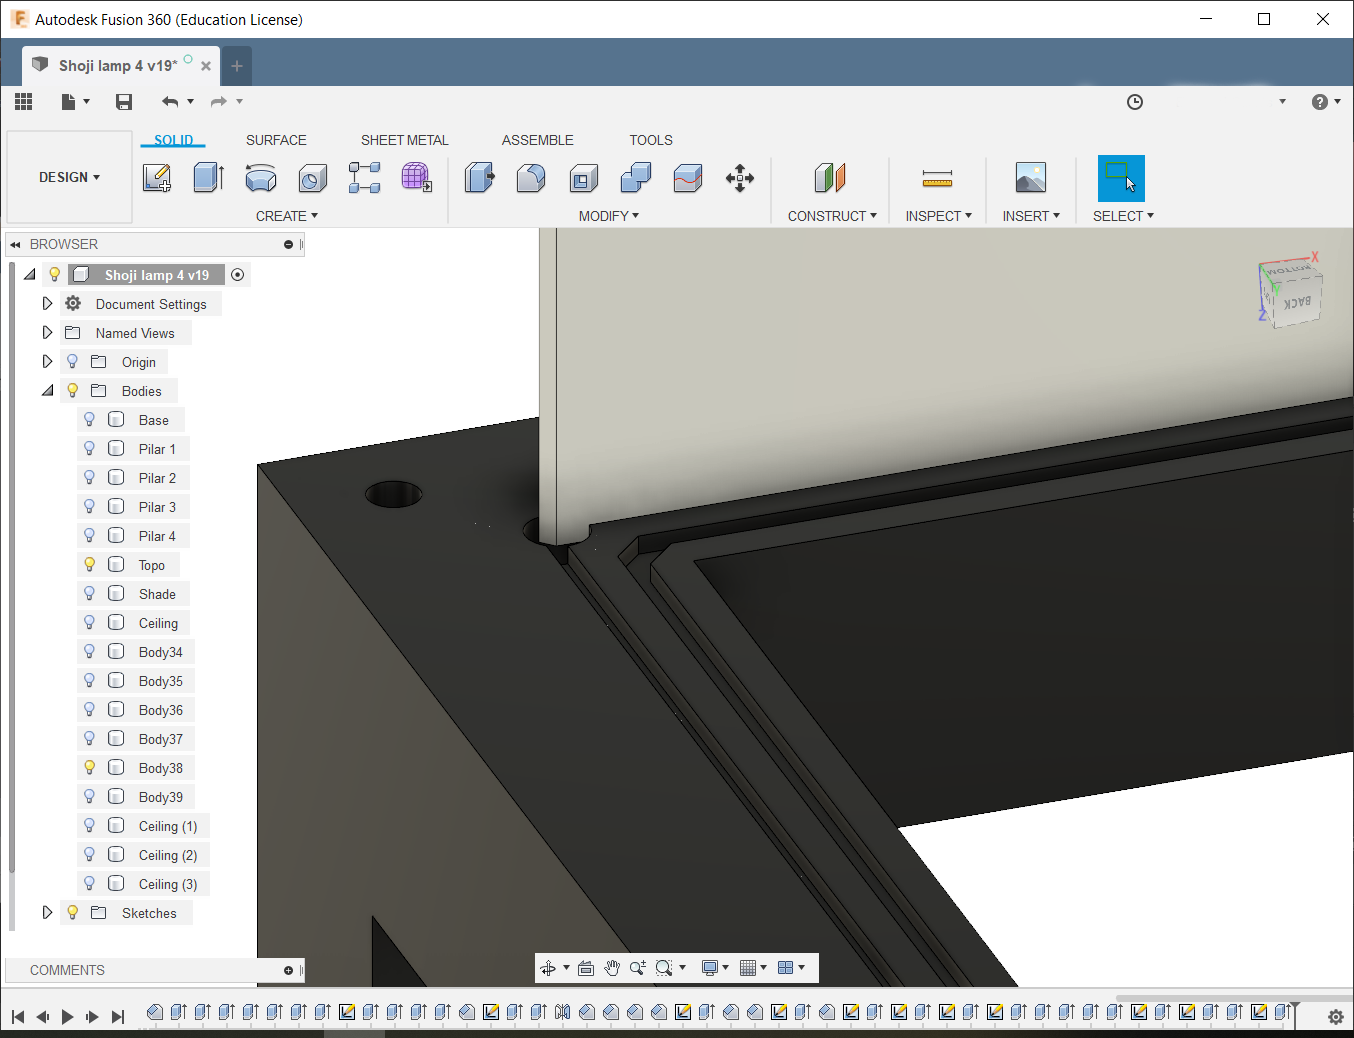This screenshot has width=1354, height=1038.
Task: Select the Hole tool
Action: (313, 178)
